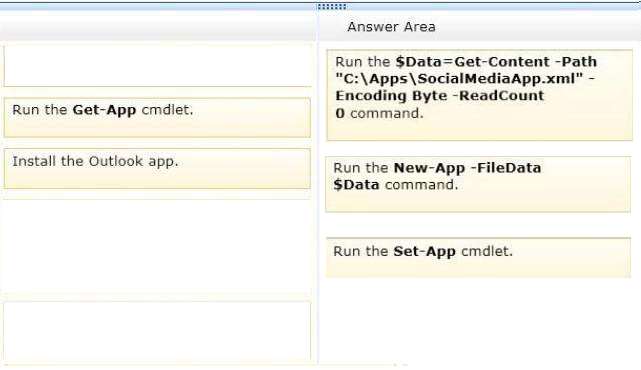Select the 'Run the Set-App cmdlet' step
This screenshot has width=641, height=370.
[x=478, y=258]
